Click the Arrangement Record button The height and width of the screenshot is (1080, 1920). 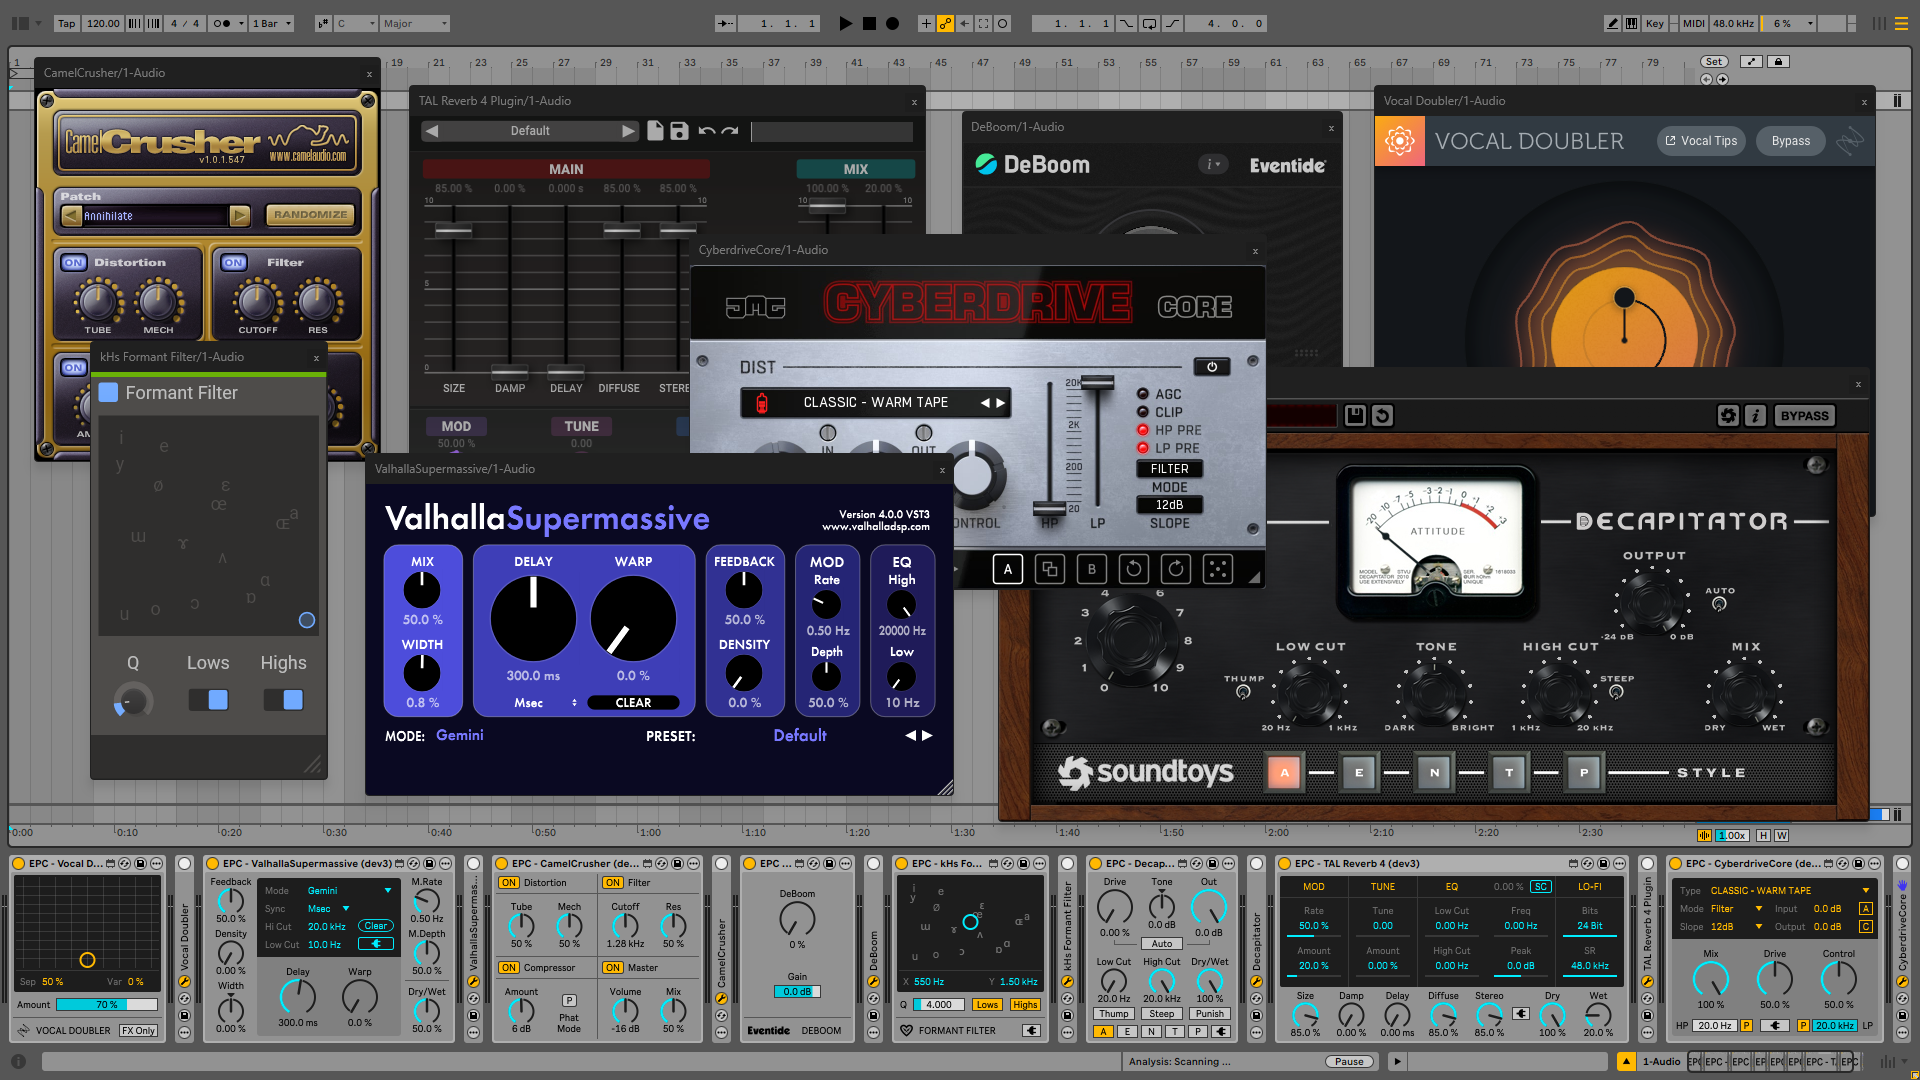[892, 23]
